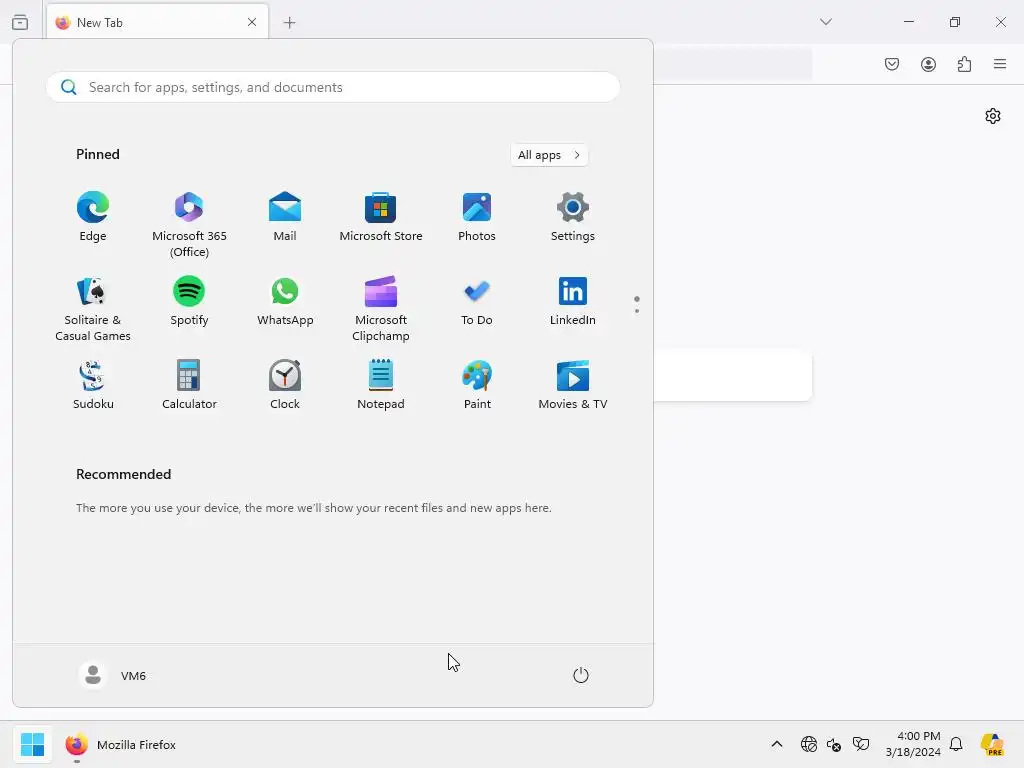Open the Firefox account icon
Viewport: 1024px width, 768px height.
[x=928, y=64]
